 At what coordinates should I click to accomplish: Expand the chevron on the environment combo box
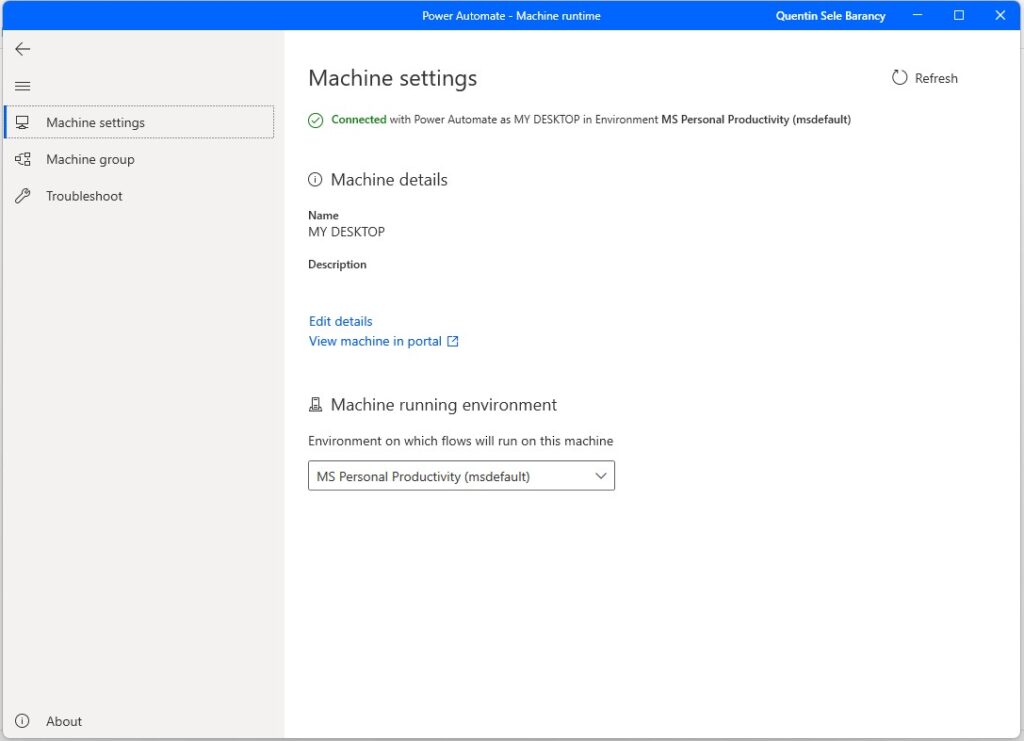point(600,475)
